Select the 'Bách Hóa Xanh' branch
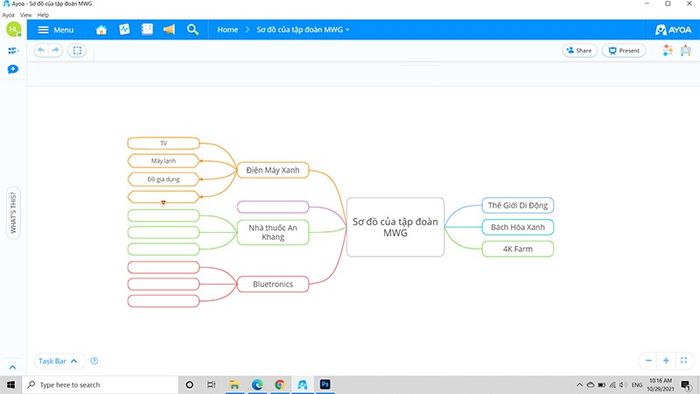 point(518,227)
